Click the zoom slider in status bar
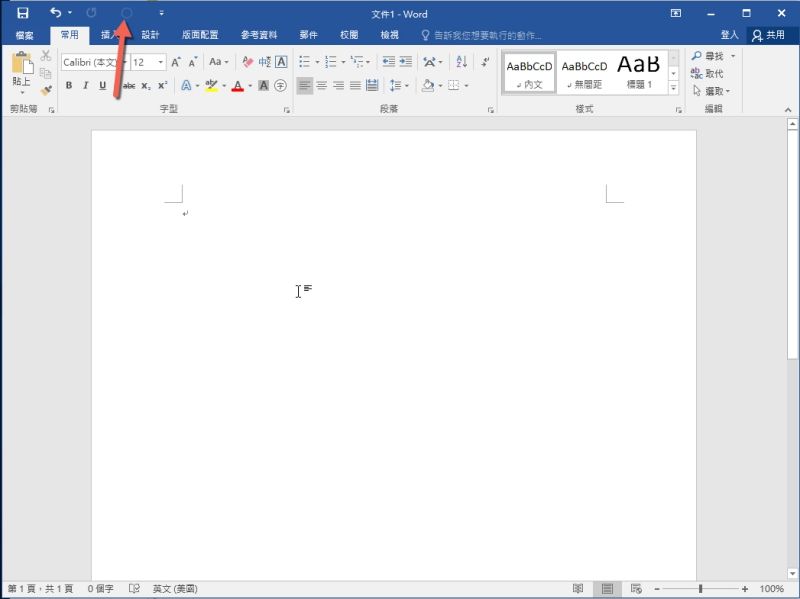800x599 pixels. pyautogui.click(x=700, y=589)
